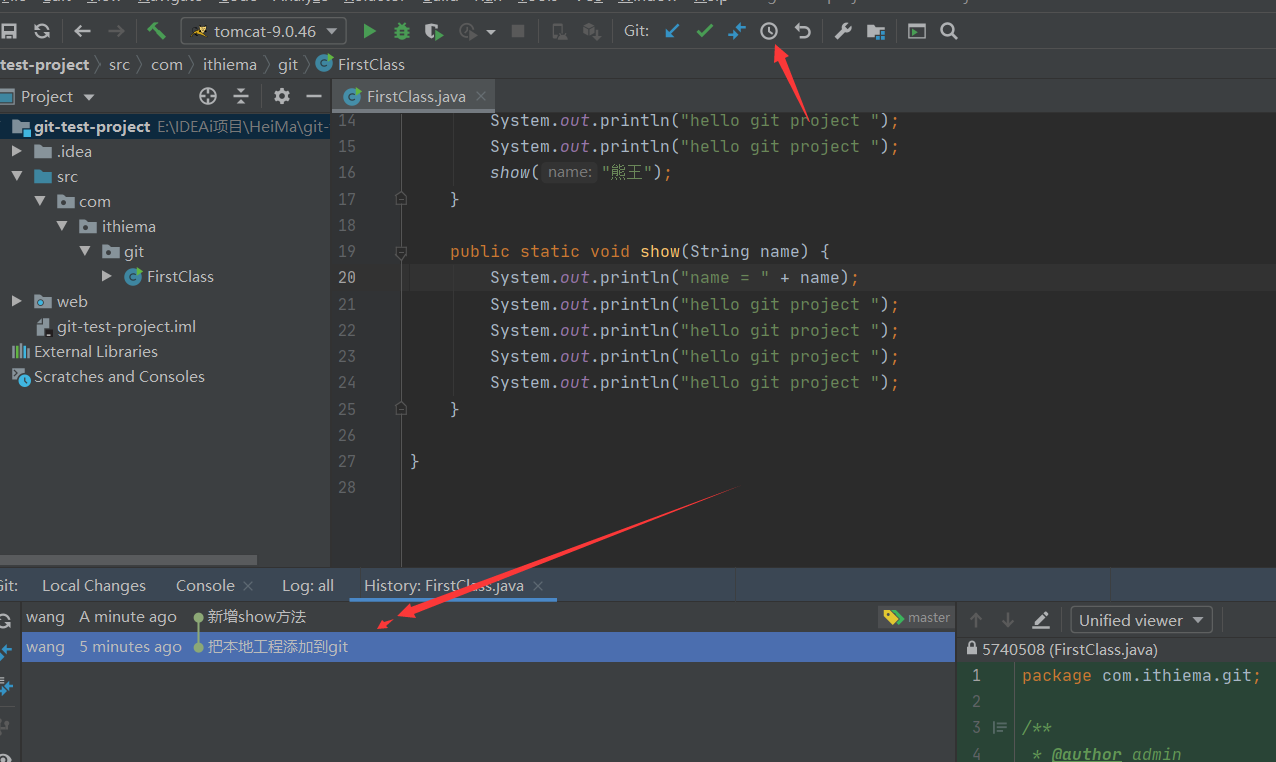Screen dimensions: 1276x762
Task: Click the Run Anything terminal-like icon
Action: 916,31
